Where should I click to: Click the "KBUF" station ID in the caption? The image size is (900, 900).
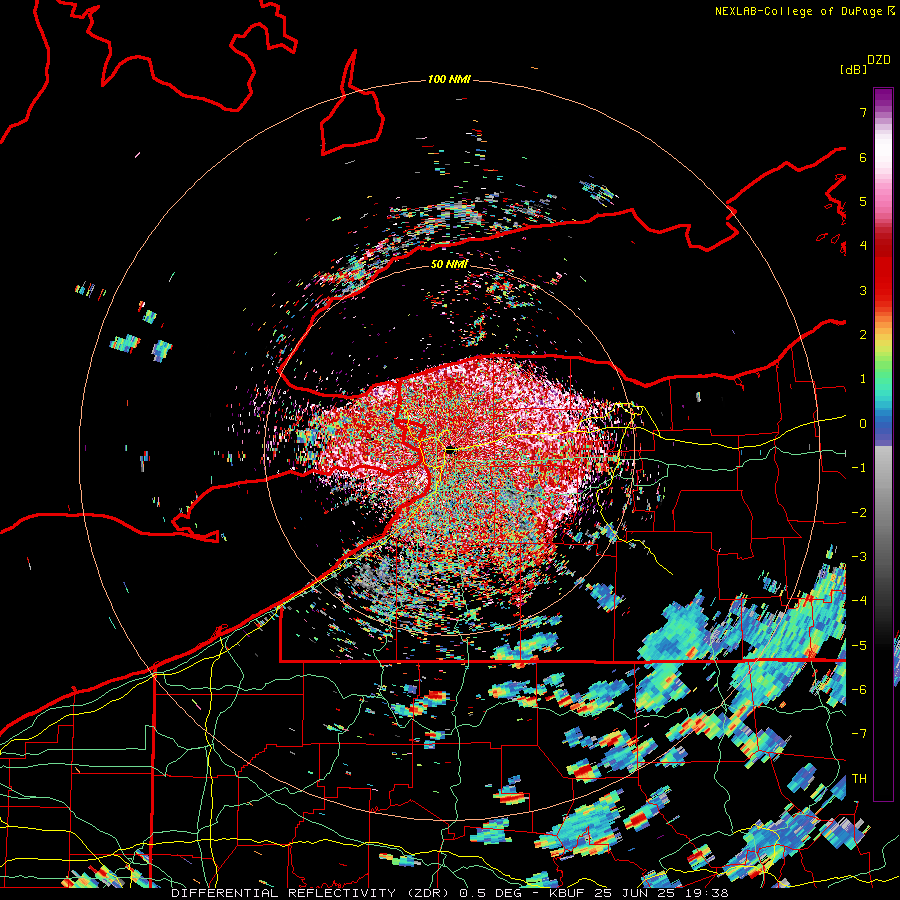(565, 893)
